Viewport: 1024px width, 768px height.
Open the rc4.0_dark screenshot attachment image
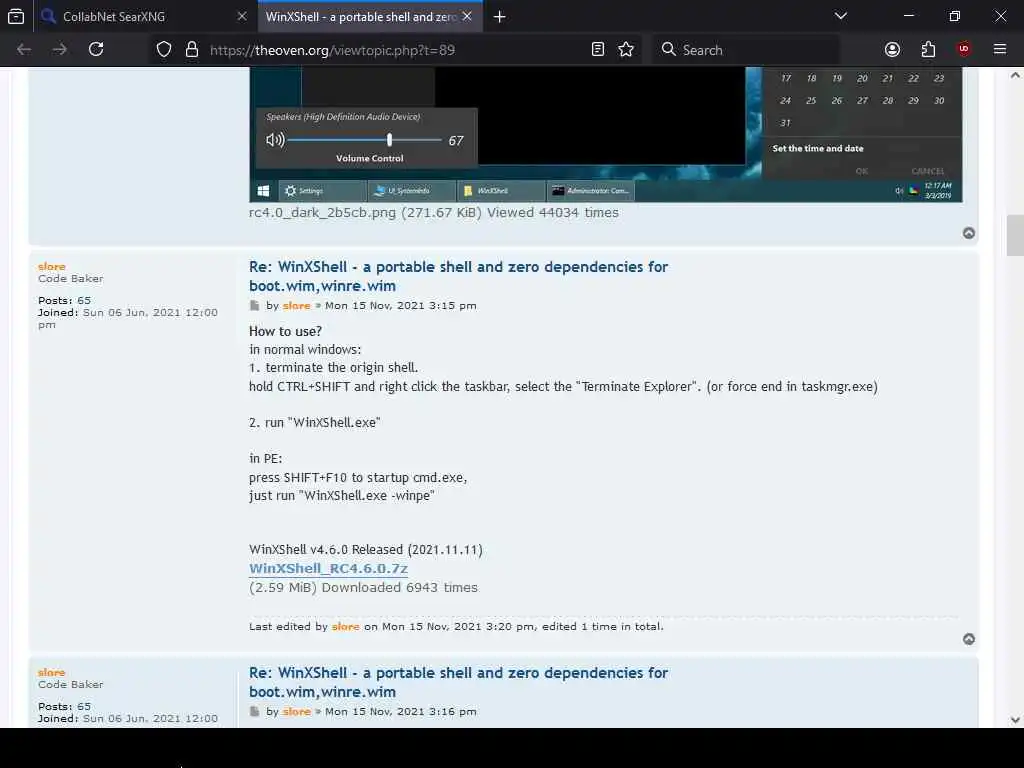pos(605,134)
